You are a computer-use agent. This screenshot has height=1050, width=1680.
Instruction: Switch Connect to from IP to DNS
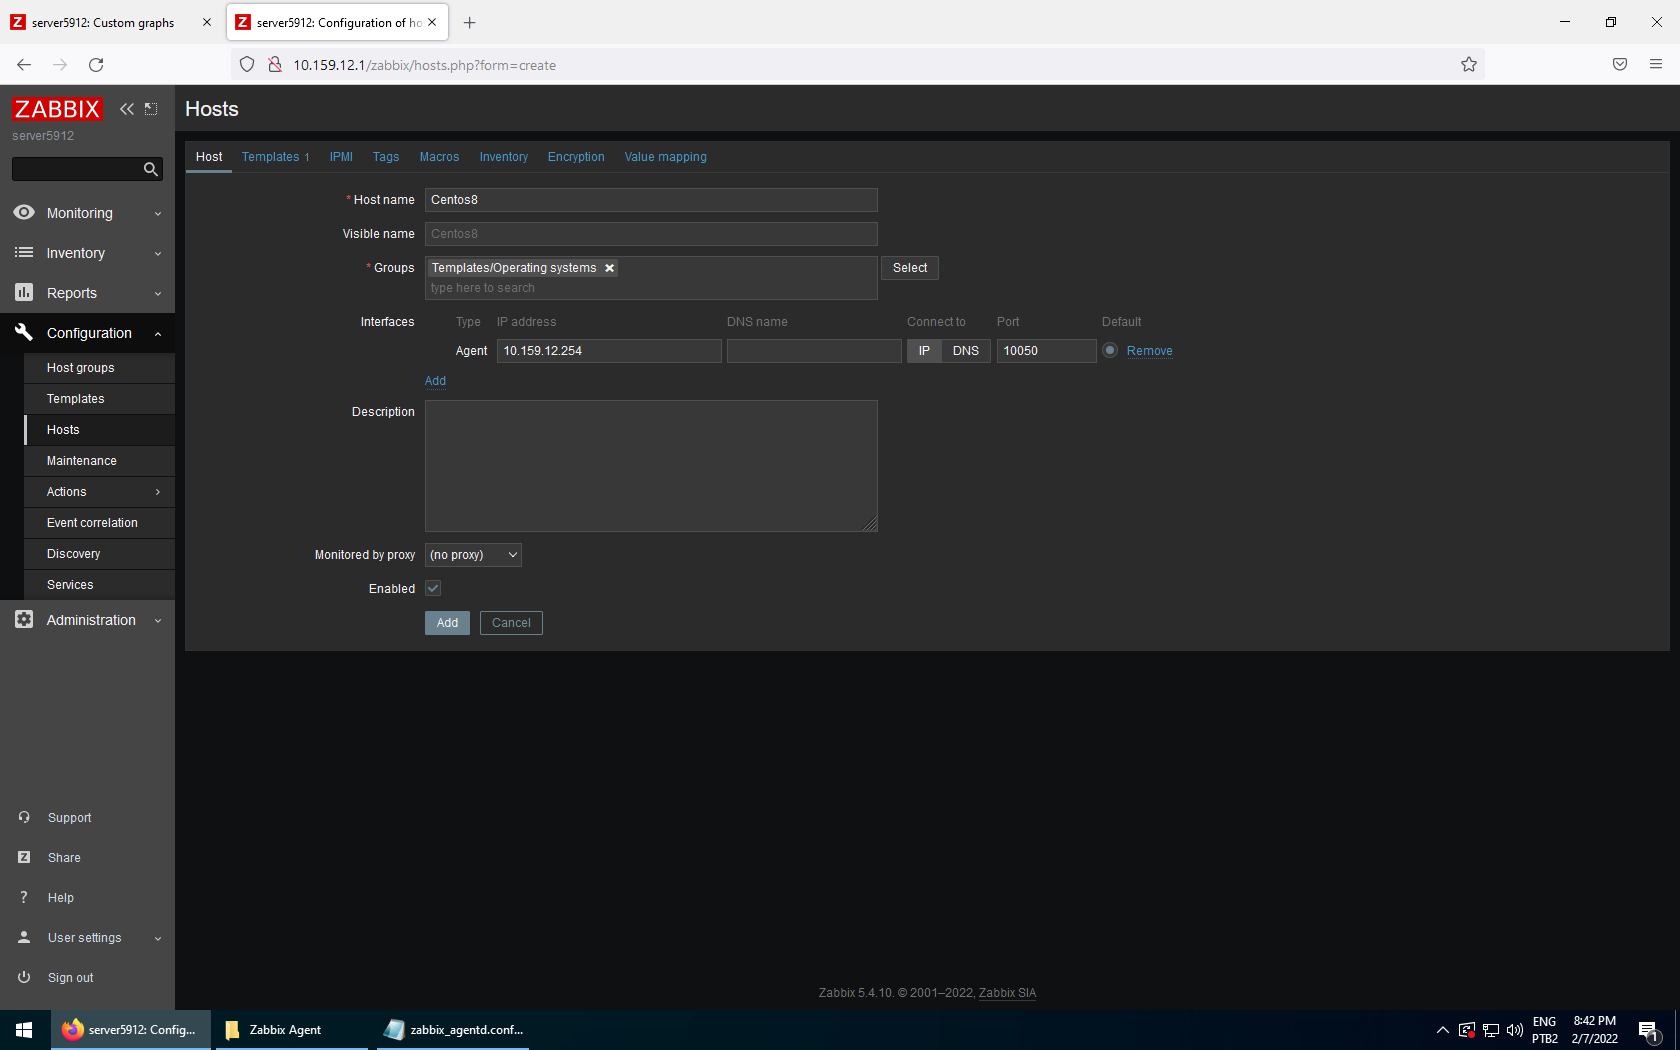pos(965,351)
